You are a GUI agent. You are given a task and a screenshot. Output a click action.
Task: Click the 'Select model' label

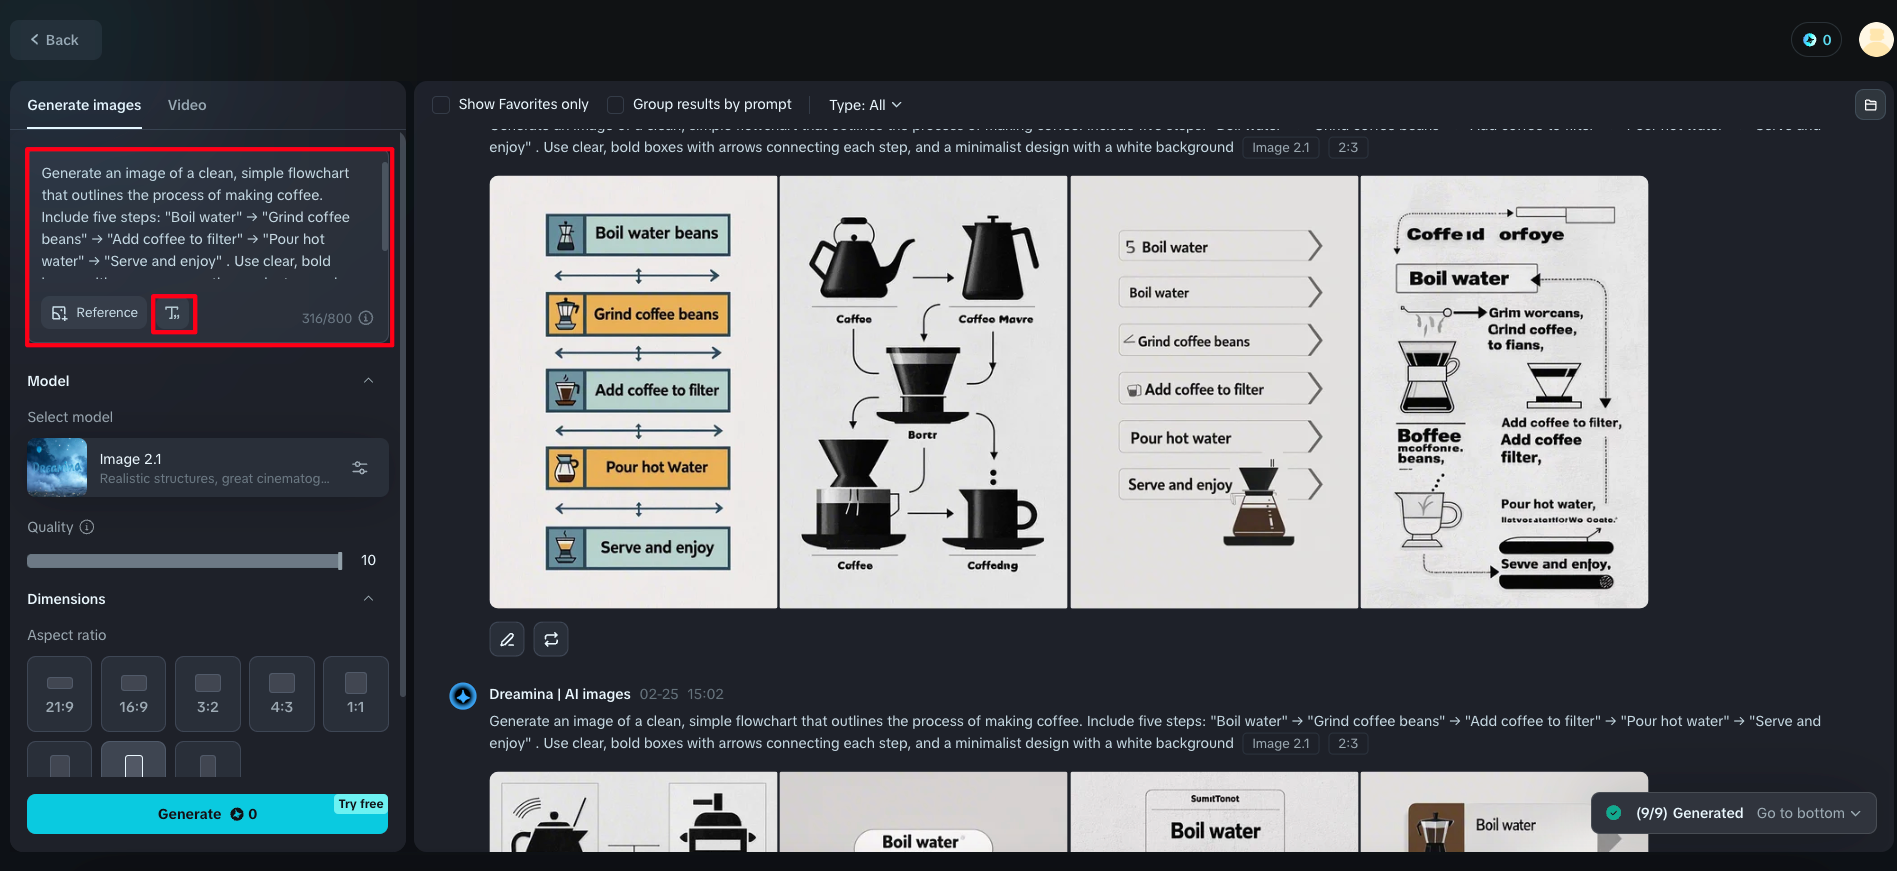70,417
